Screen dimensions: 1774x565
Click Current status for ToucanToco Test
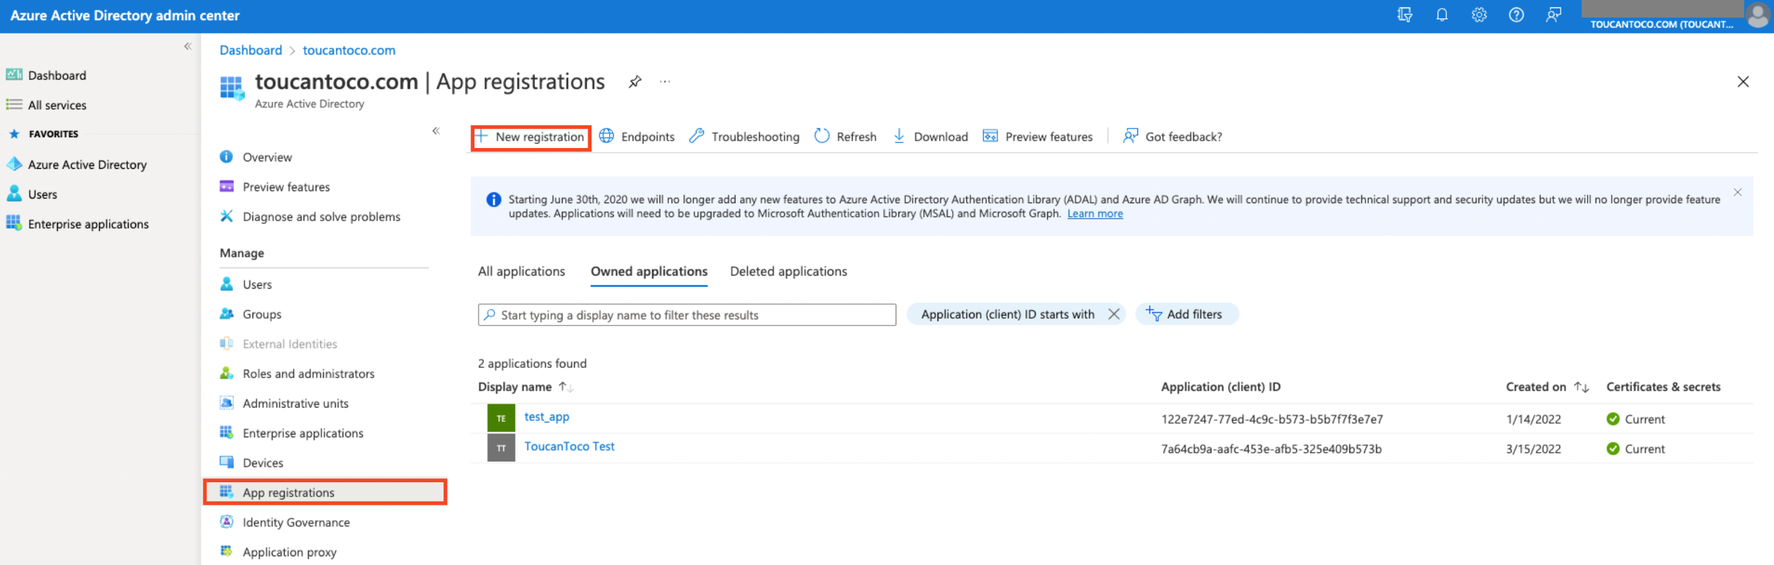coord(1636,449)
